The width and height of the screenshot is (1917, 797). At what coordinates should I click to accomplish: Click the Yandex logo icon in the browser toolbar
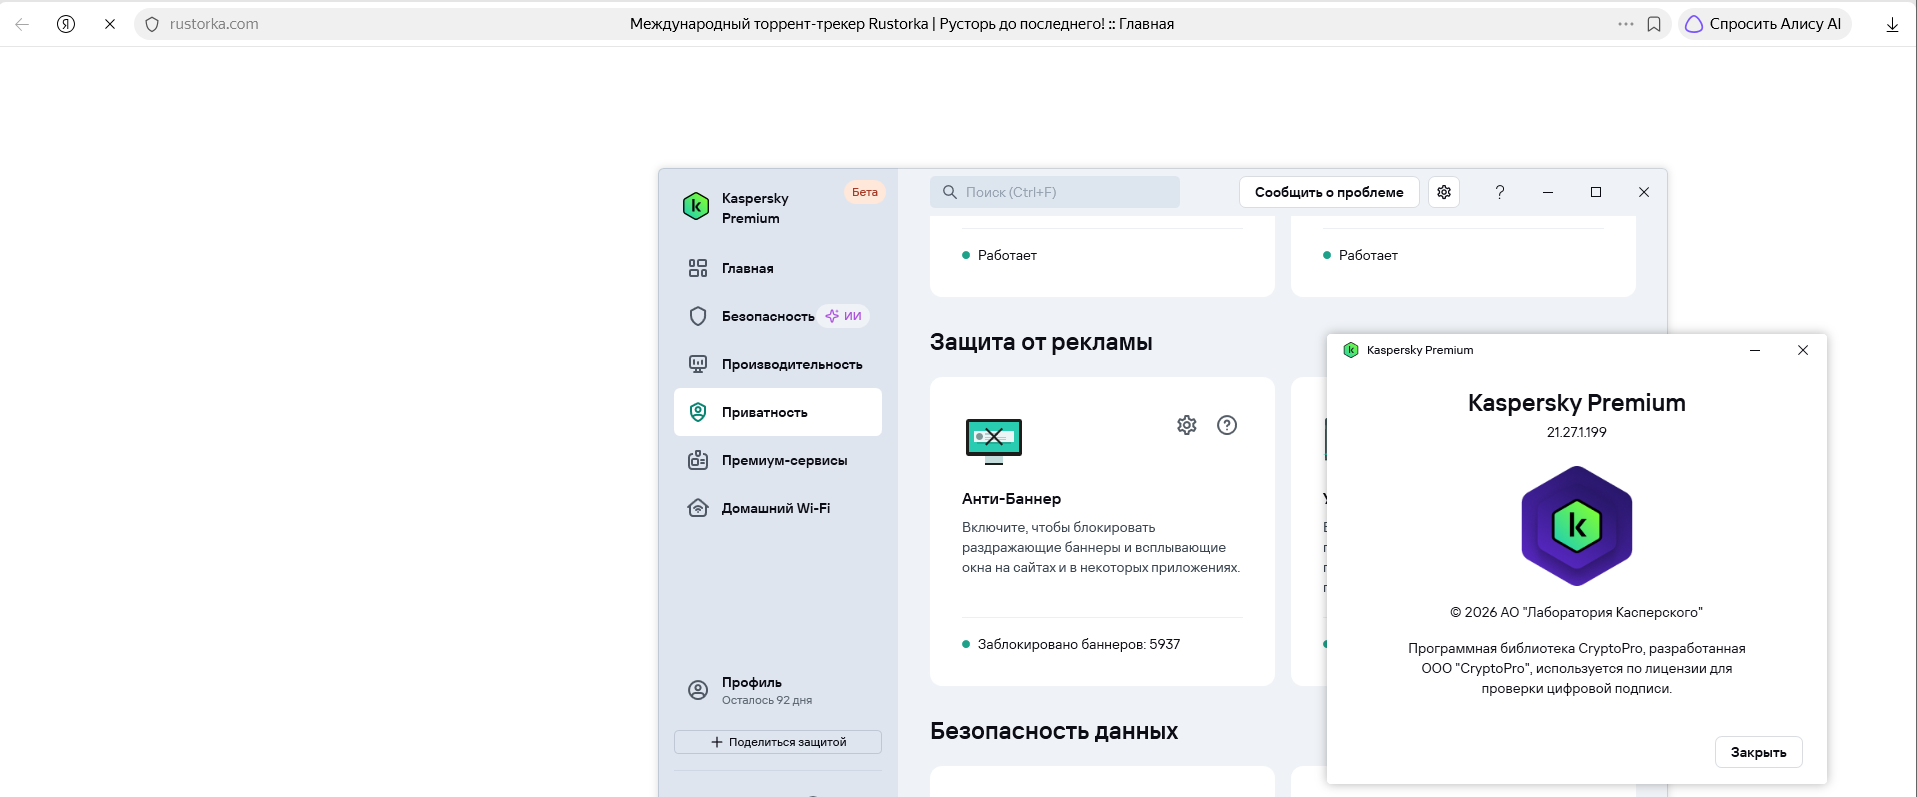point(66,24)
